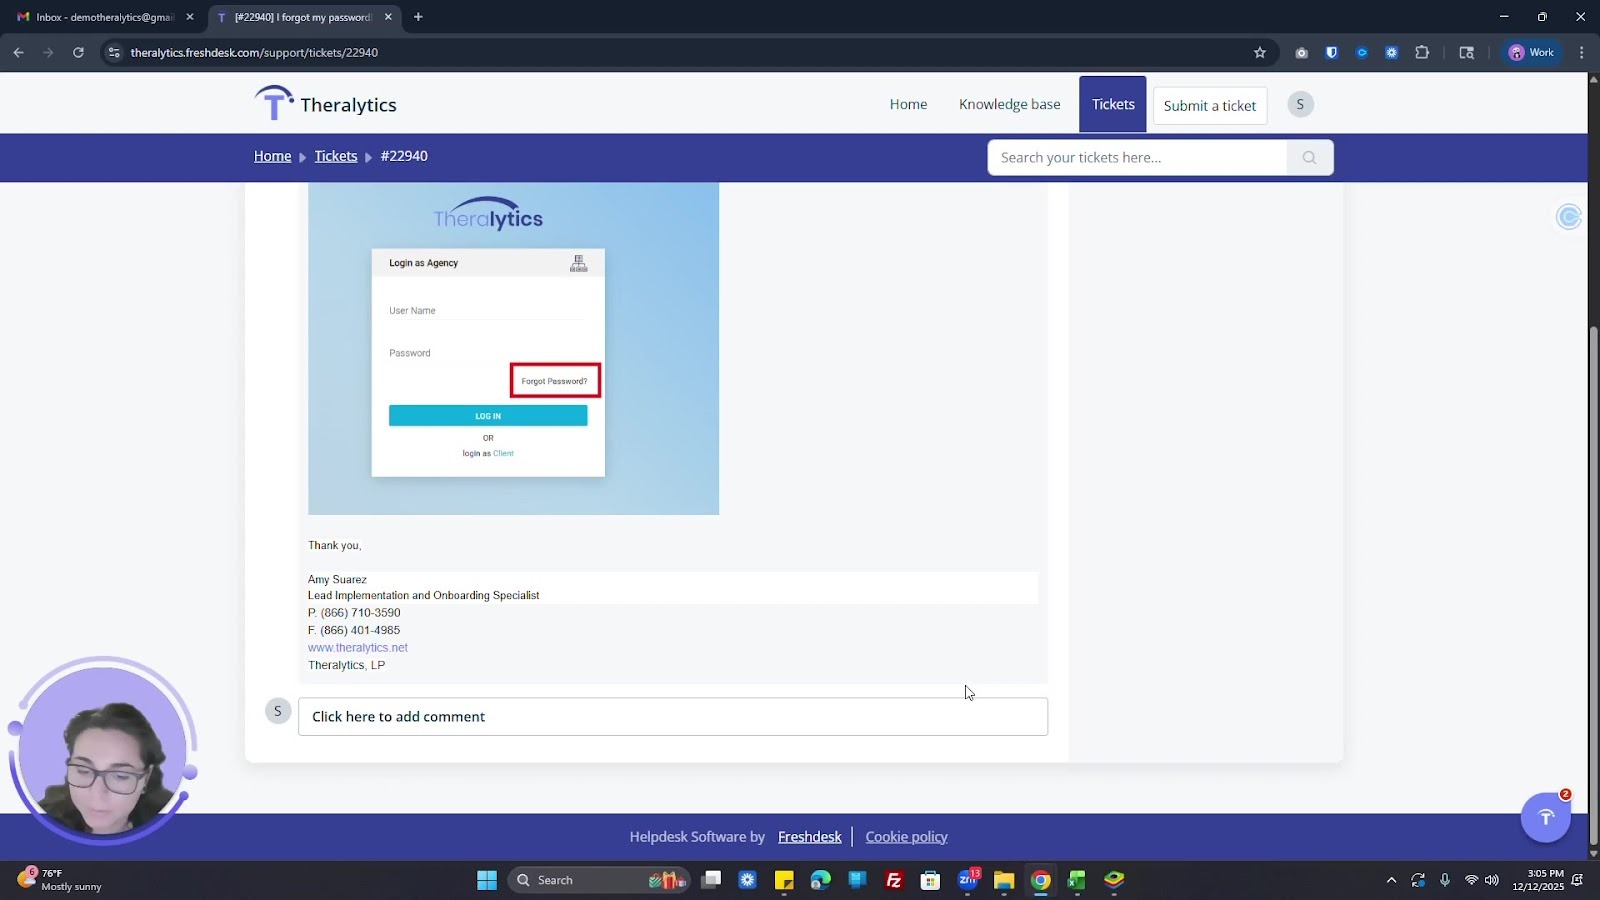
Task: Open Zoom from the taskbar
Action: click(x=967, y=880)
